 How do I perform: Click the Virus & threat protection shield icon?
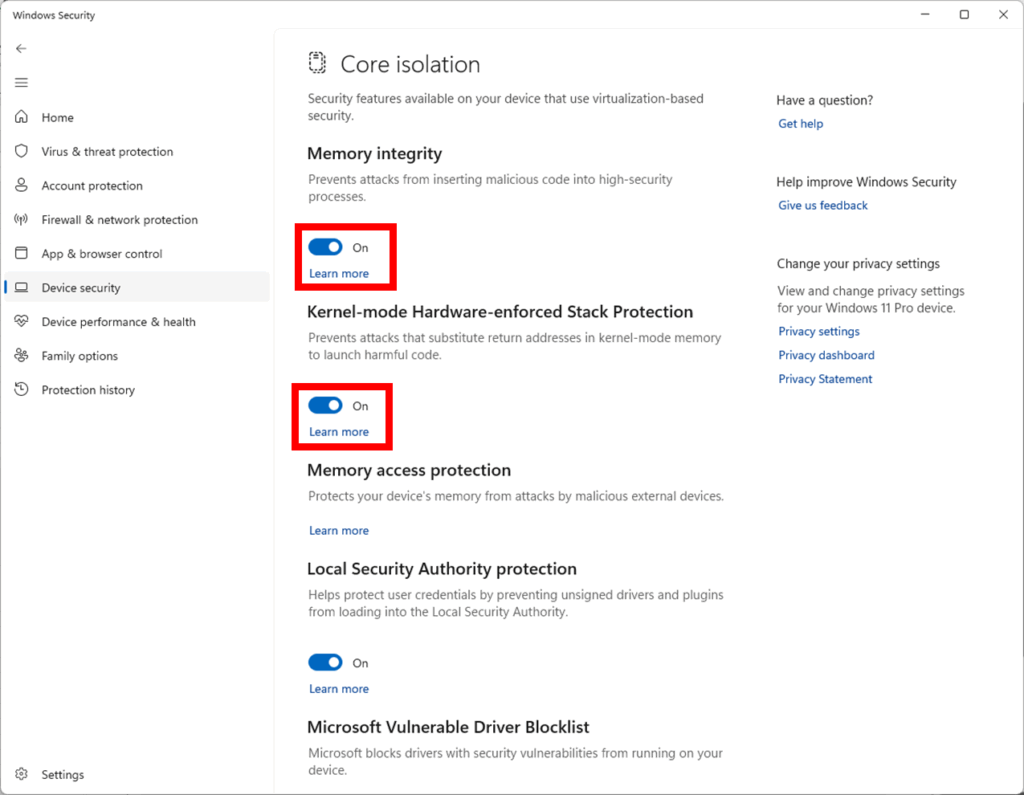[21, 151]
